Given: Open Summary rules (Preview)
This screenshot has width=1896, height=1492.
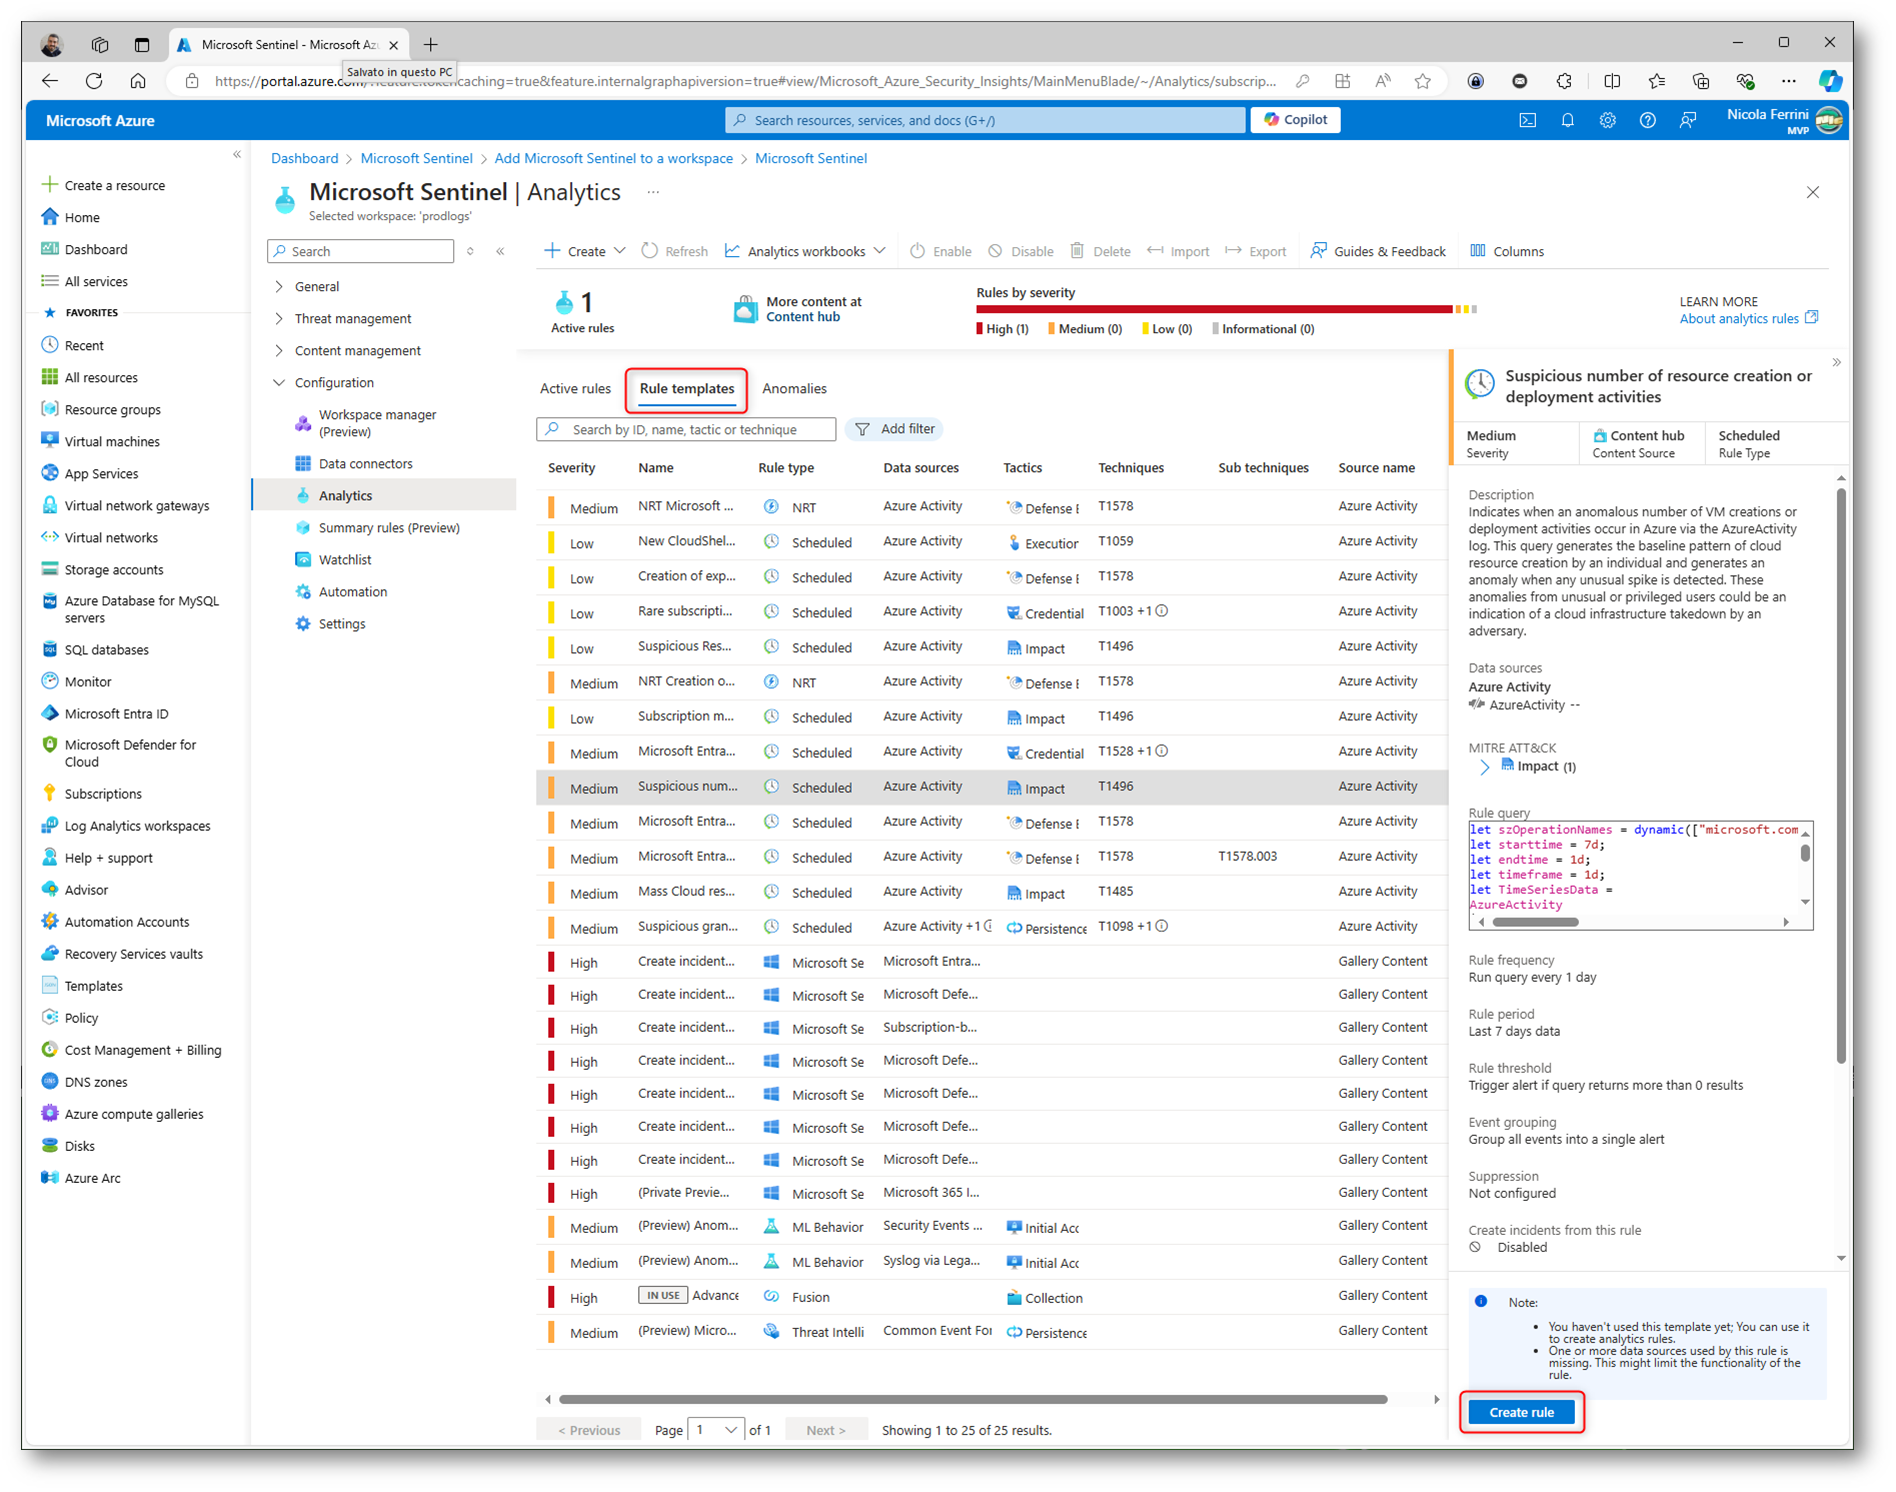Looking at the screenshot, I should coord(389,527).
